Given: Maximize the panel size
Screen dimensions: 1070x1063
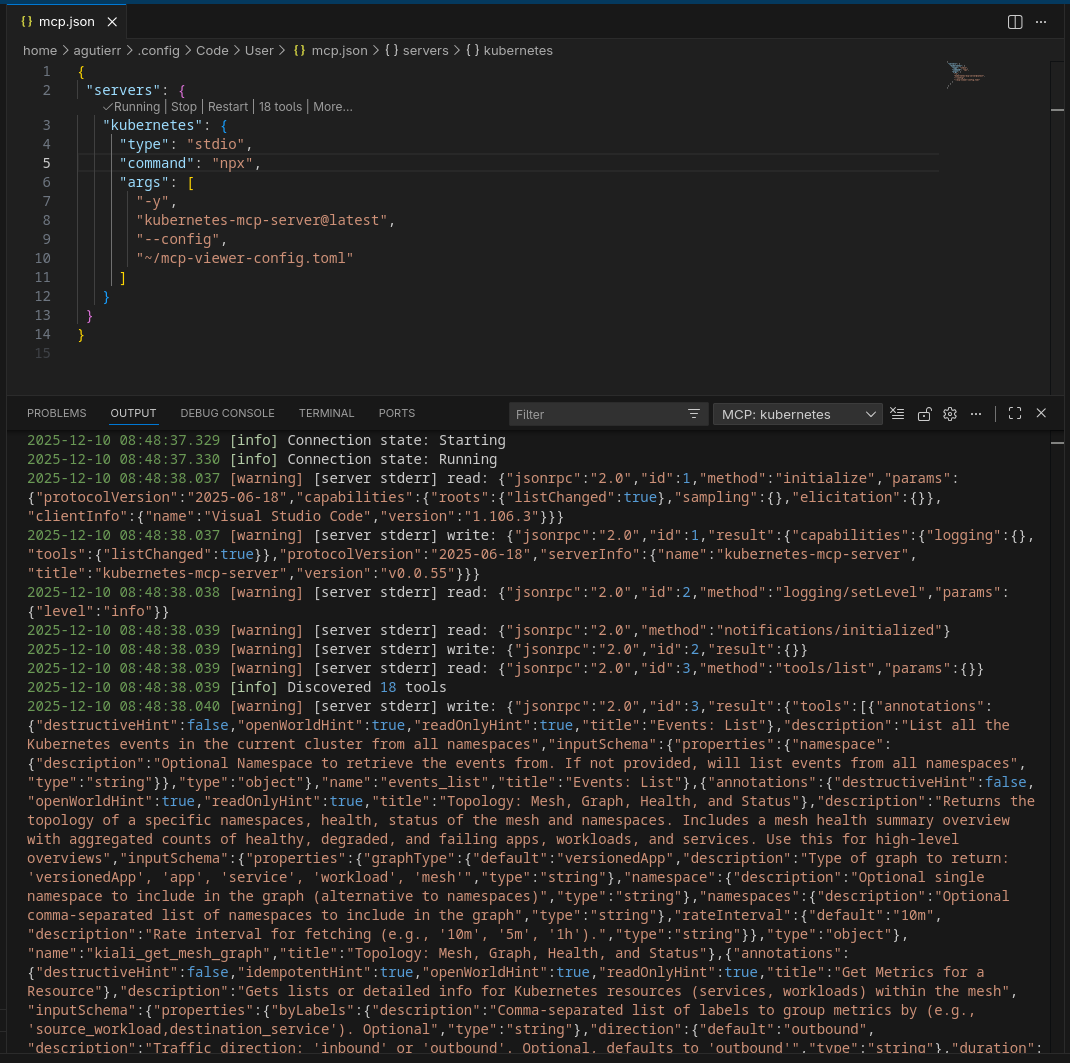Looking at the screenshot, I should coord(1015,413).
